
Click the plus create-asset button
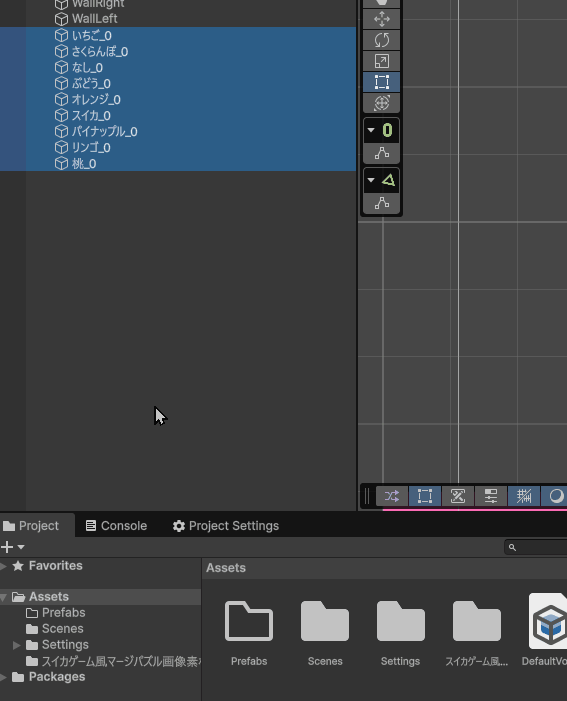[x=7, y=547]
